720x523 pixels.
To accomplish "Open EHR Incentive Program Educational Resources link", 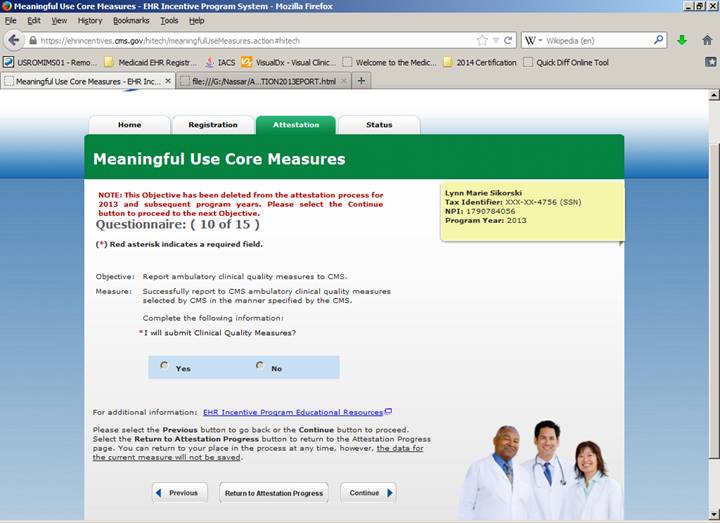I will click(293, 412).
